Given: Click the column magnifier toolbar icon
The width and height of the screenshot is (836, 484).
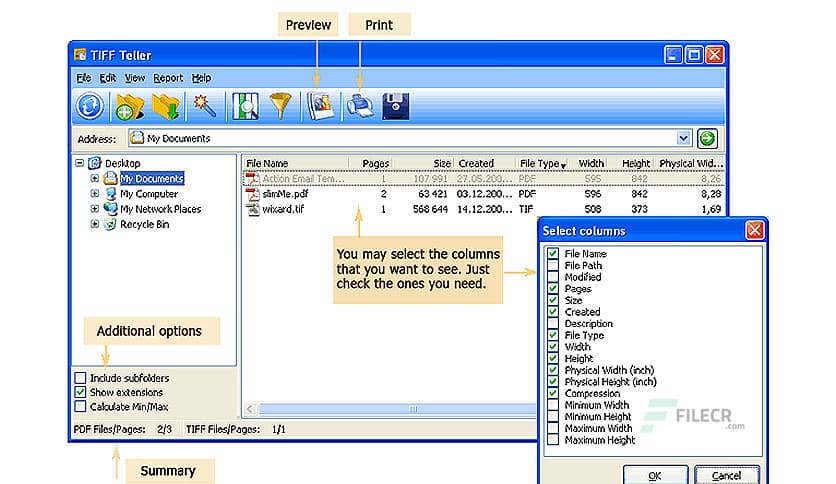Looking at the screenshot, I should point(245,106).
